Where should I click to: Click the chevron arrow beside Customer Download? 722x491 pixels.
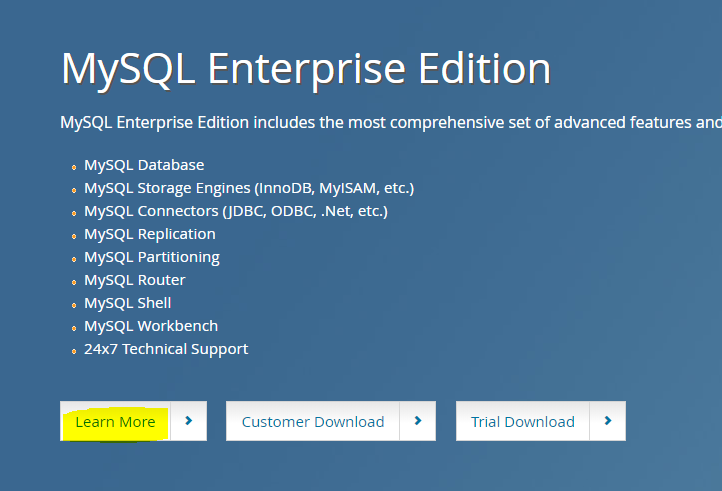(x=418, y=421)
